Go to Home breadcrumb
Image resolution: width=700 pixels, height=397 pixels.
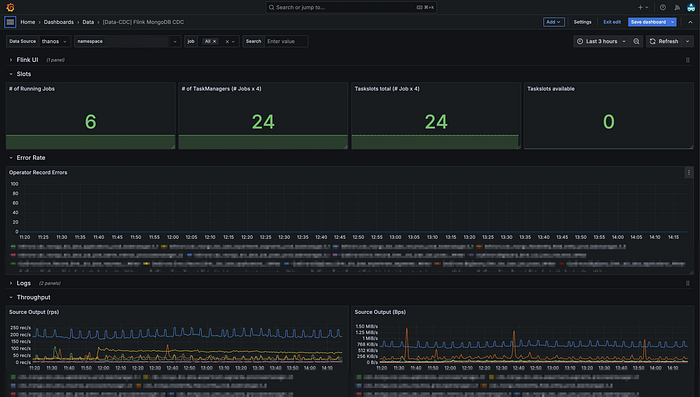tap(28, 22)
